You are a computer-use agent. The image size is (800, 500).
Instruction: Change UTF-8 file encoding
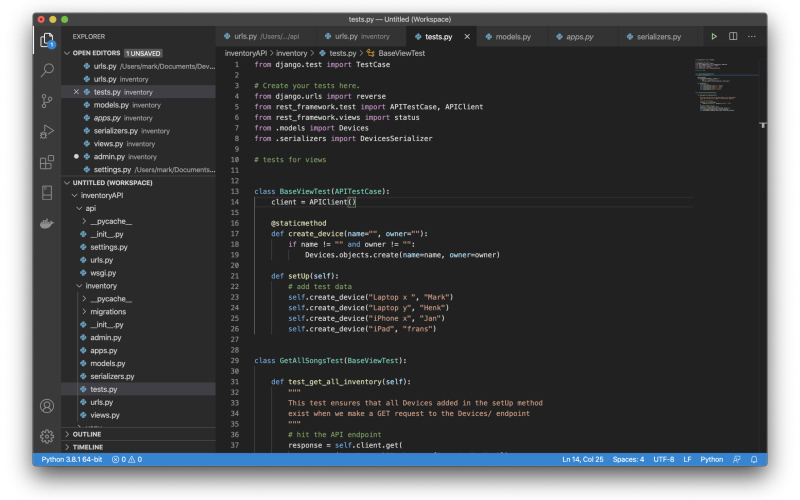coord(663,460)
